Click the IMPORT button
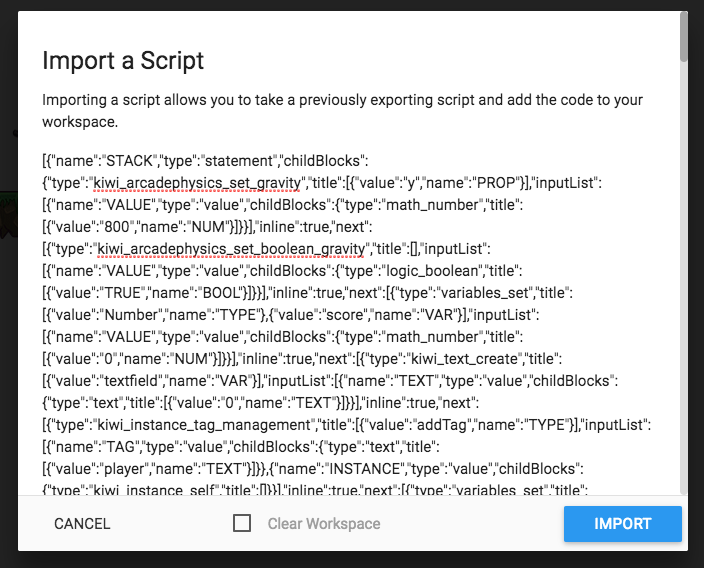This screenshot has width=704, height=568. [622, 524]
